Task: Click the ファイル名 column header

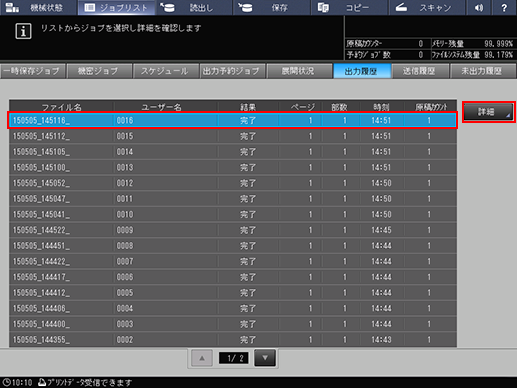Action: point(62,107)
